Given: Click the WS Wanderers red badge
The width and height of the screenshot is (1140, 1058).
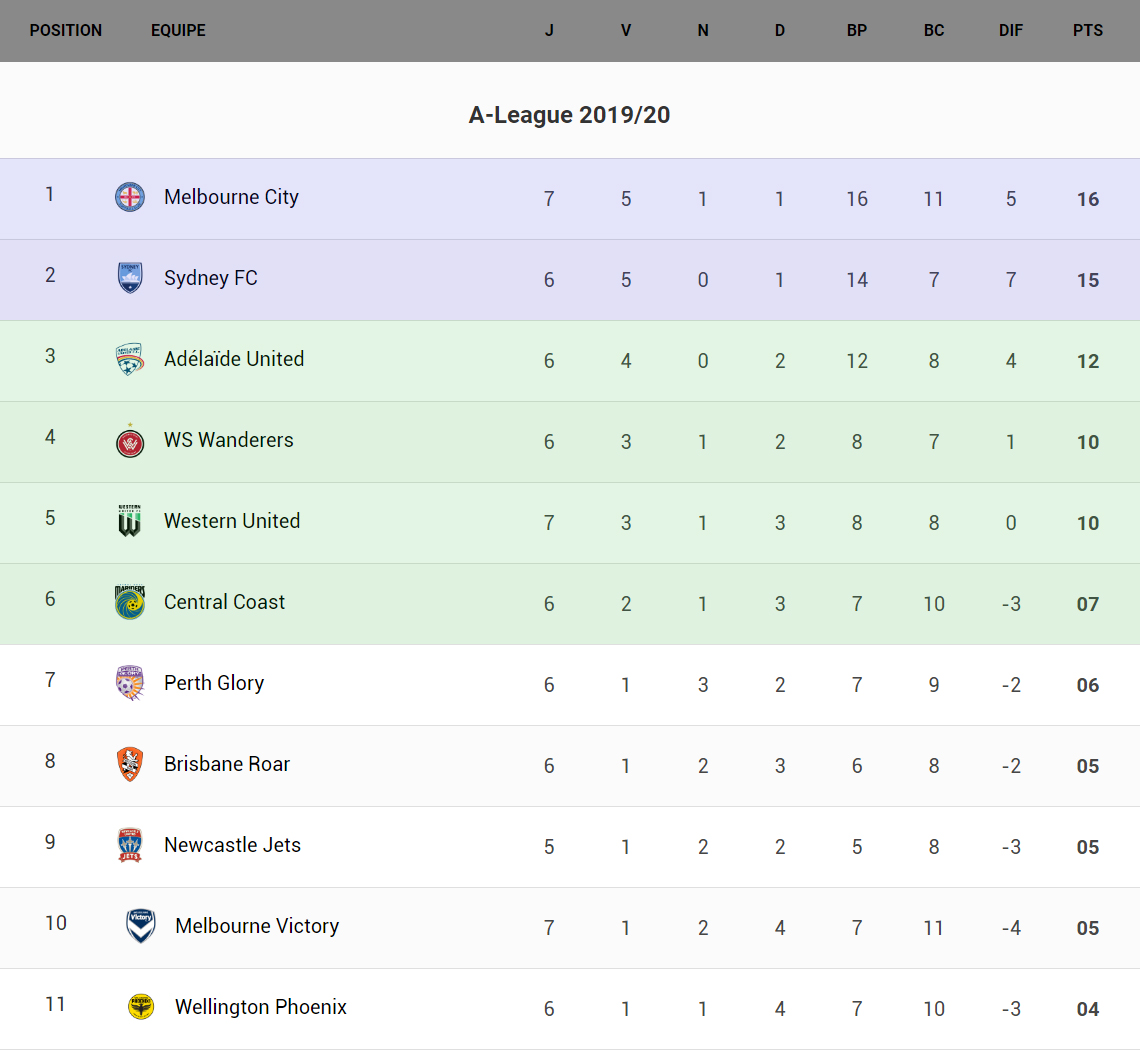Looking at the screenshot, I should tap(130, 440).
